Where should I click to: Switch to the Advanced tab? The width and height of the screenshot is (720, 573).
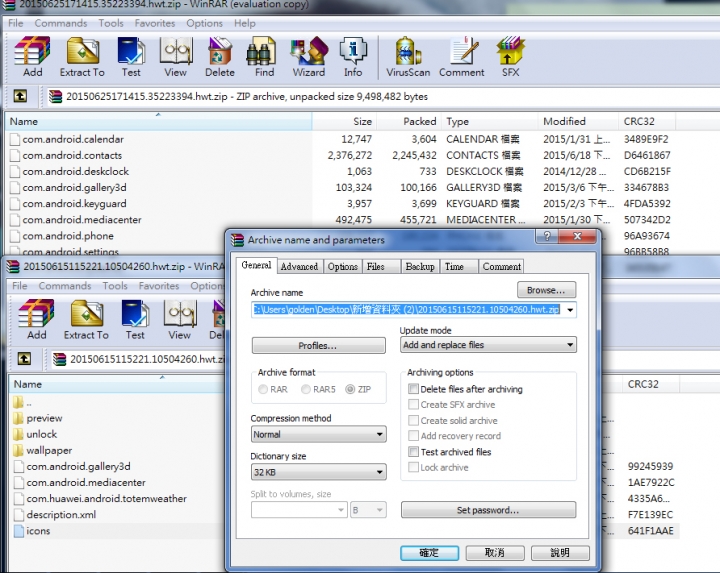pos(299,267)
